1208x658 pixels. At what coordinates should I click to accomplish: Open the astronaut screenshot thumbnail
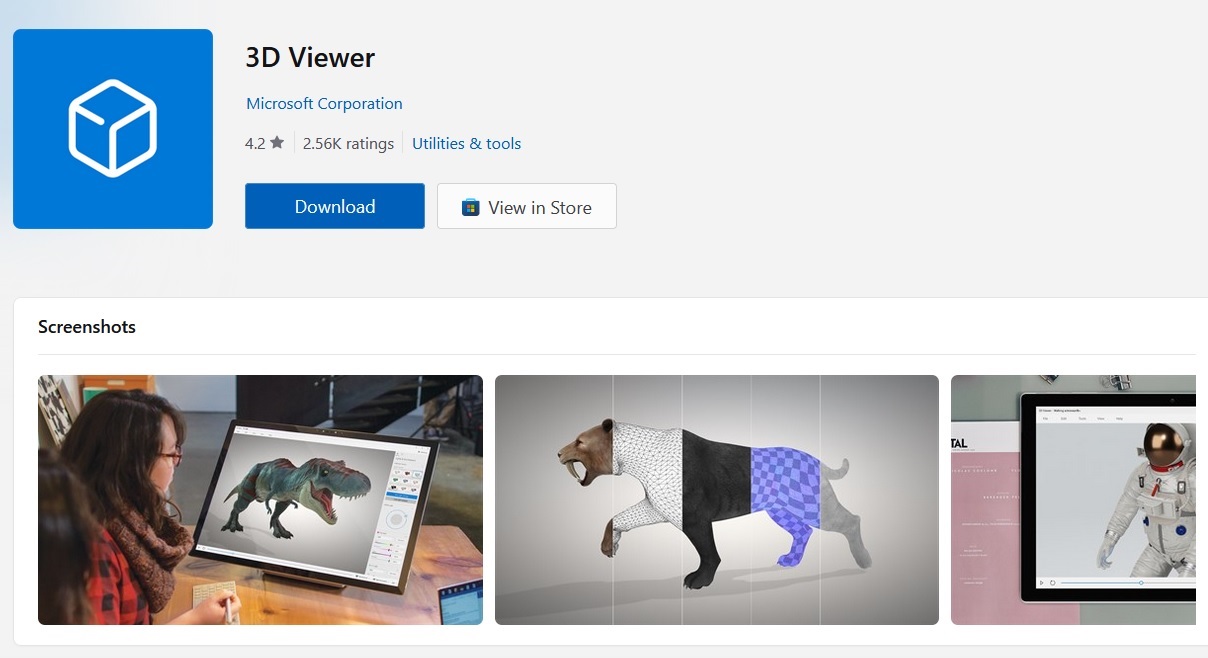point(1073,500)
